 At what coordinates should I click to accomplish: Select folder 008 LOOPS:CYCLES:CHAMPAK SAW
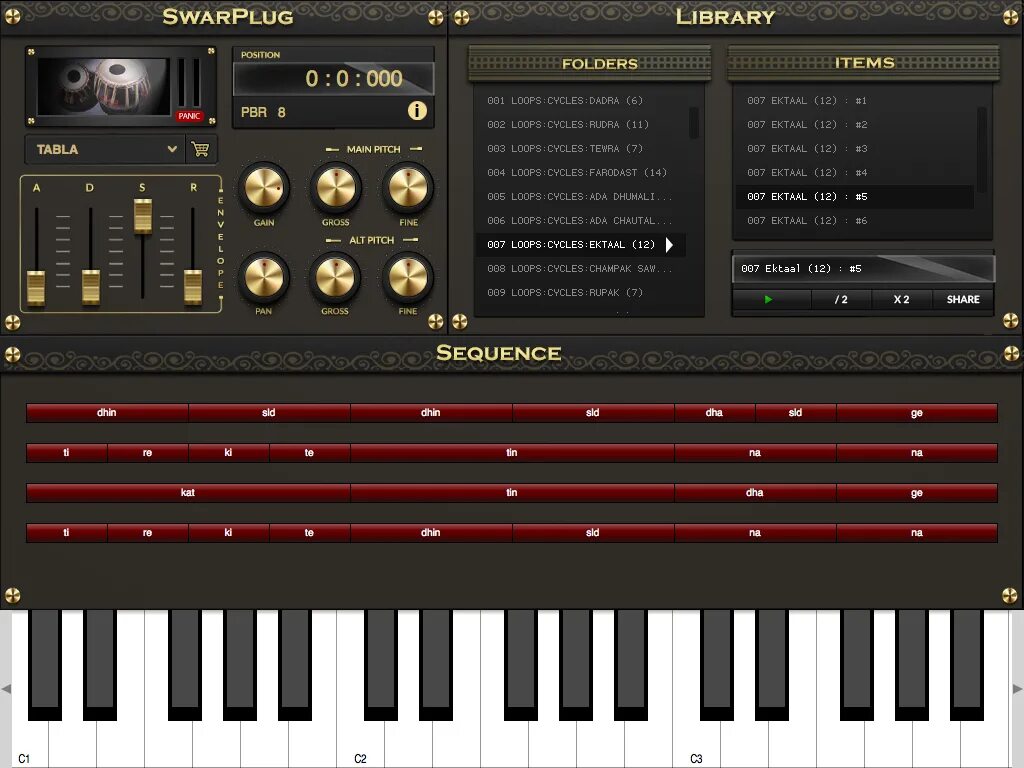pos(579,269)
